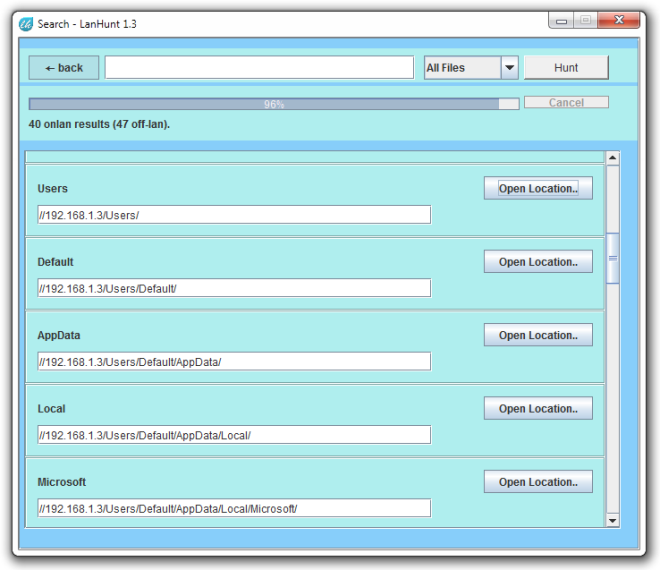This screenshot has width=660, height=570.
Task: Focus the search query text field
Action: coord(259,67)
